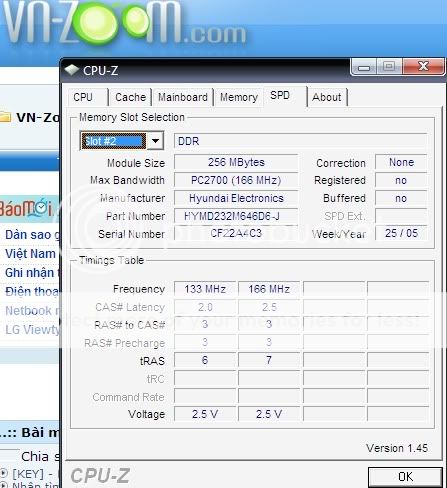The width and height of the screenshot is (447, 488).
Task: Open the 'Dàn sao' link in browser
Action: click(32, 234)
